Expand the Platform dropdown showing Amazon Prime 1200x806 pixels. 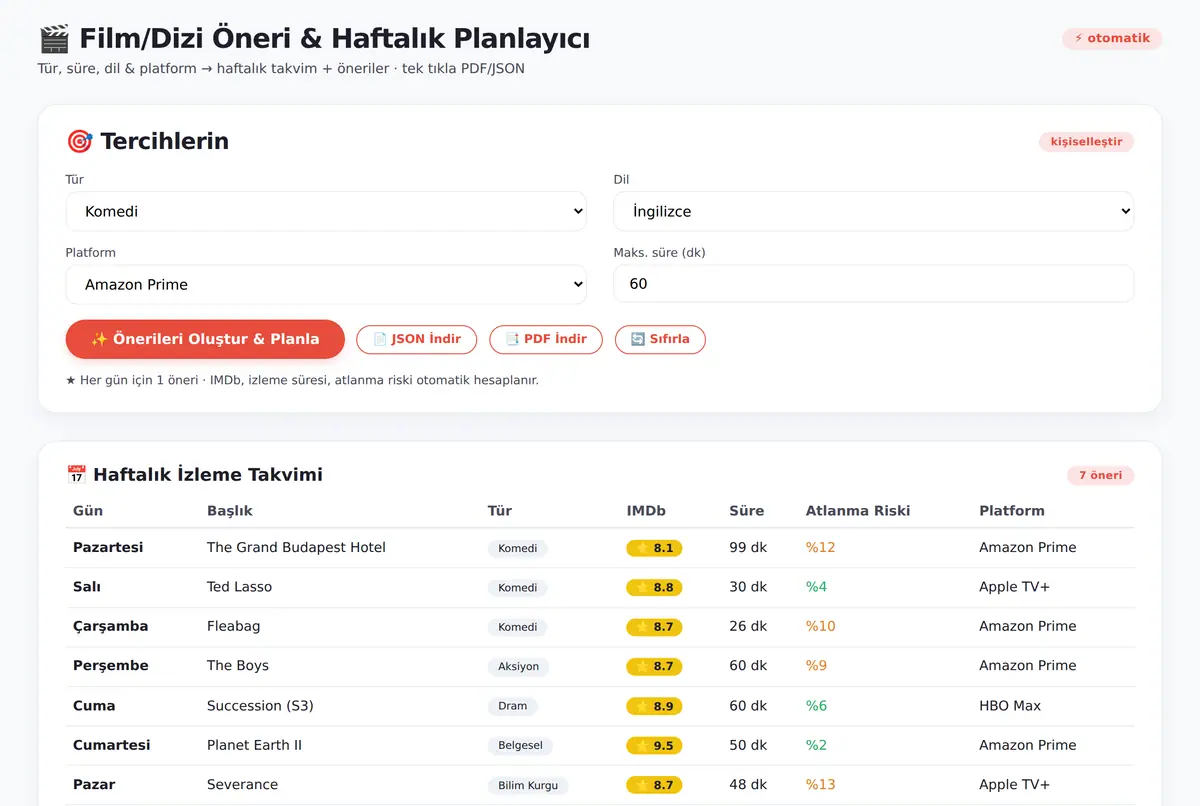(326, 284)
